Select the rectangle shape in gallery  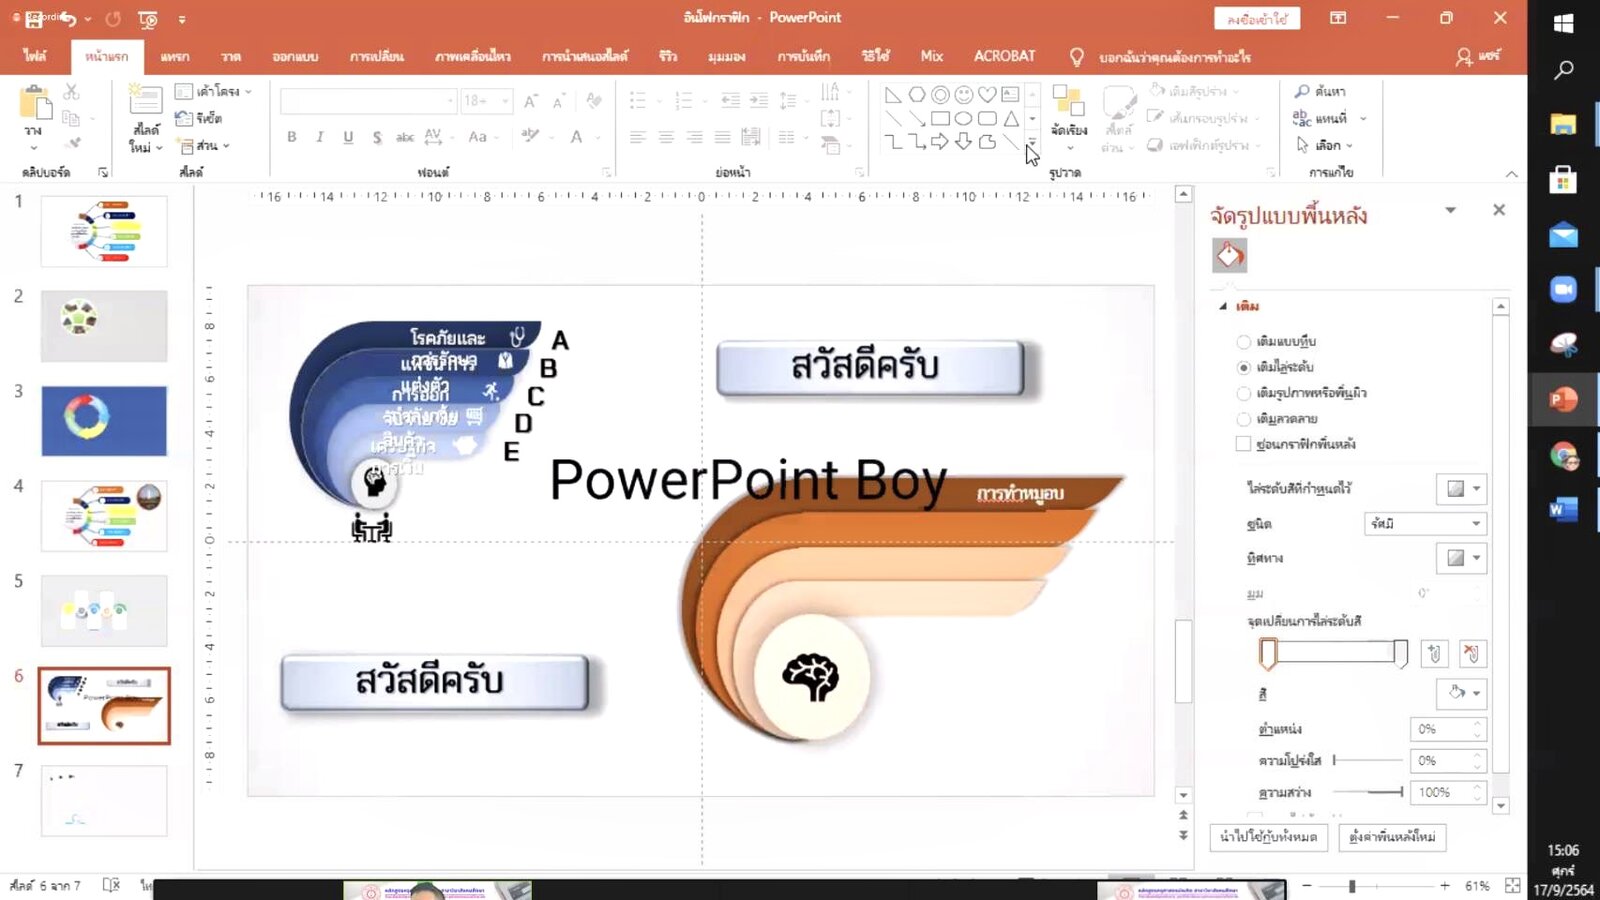940,119
